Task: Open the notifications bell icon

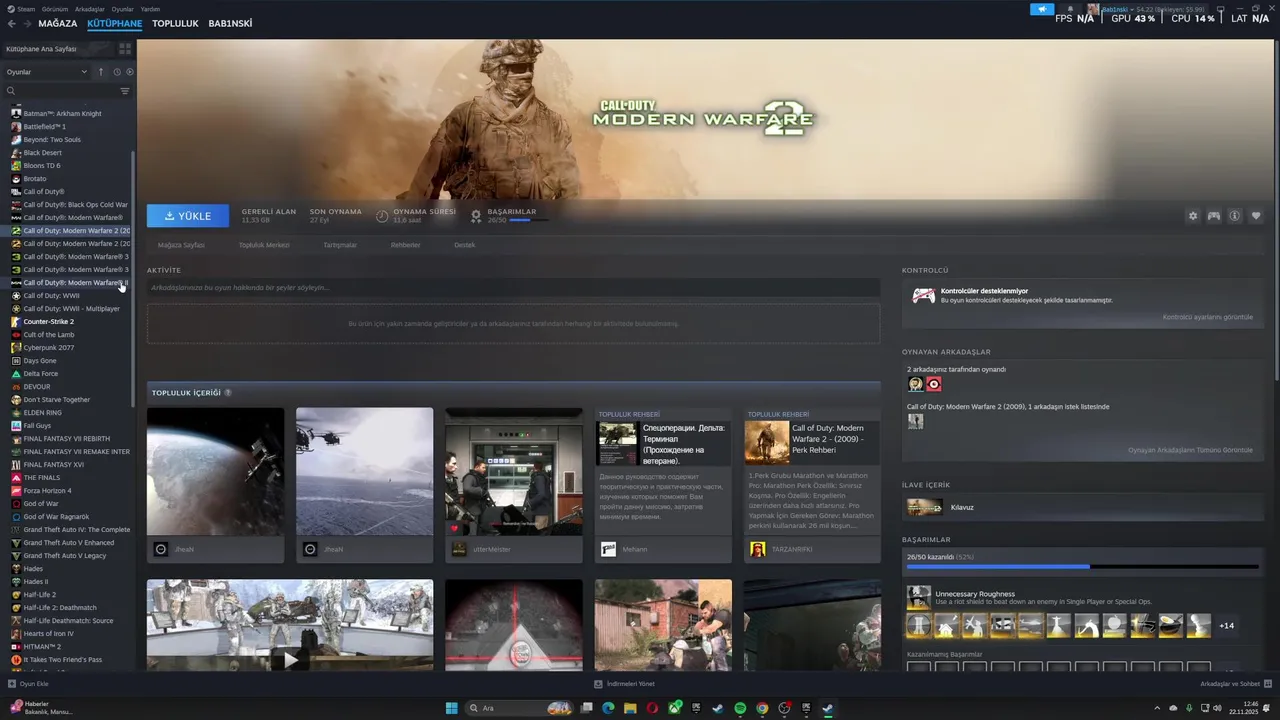Action: click(x=1071, y=9)
